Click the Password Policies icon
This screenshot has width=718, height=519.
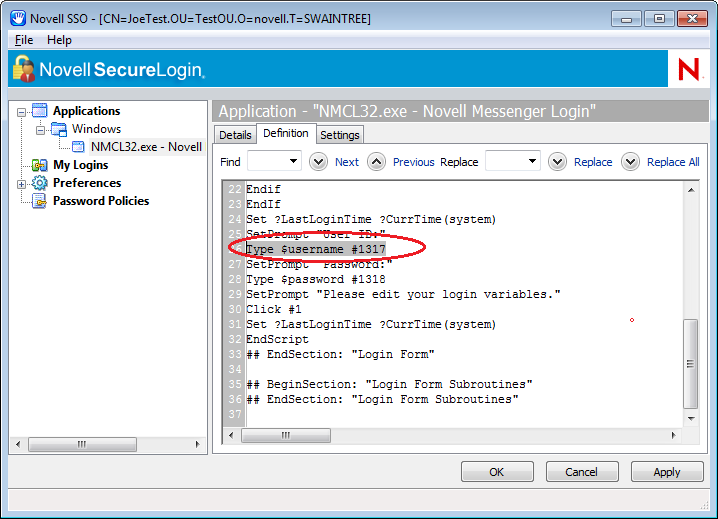[x=39, y=201]
